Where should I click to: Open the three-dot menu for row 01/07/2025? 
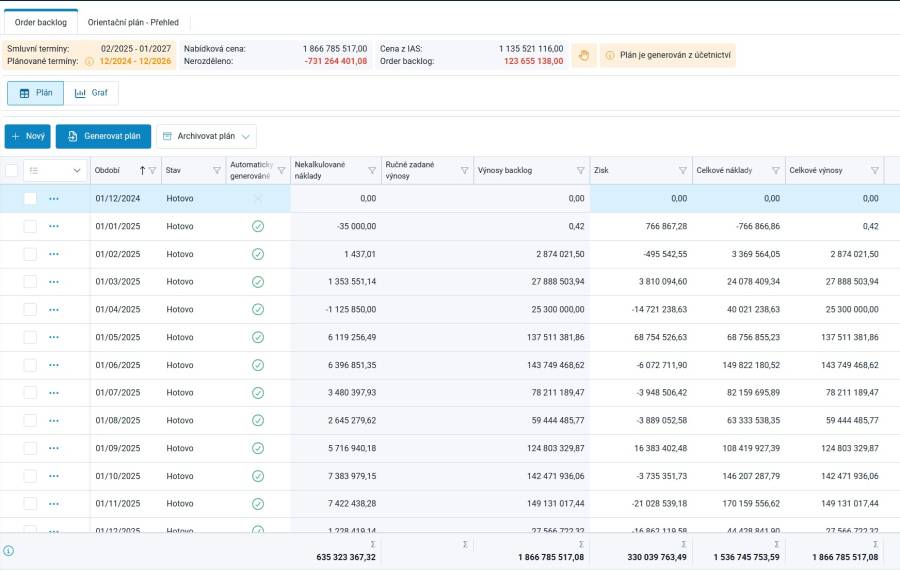tap(54, 392)
